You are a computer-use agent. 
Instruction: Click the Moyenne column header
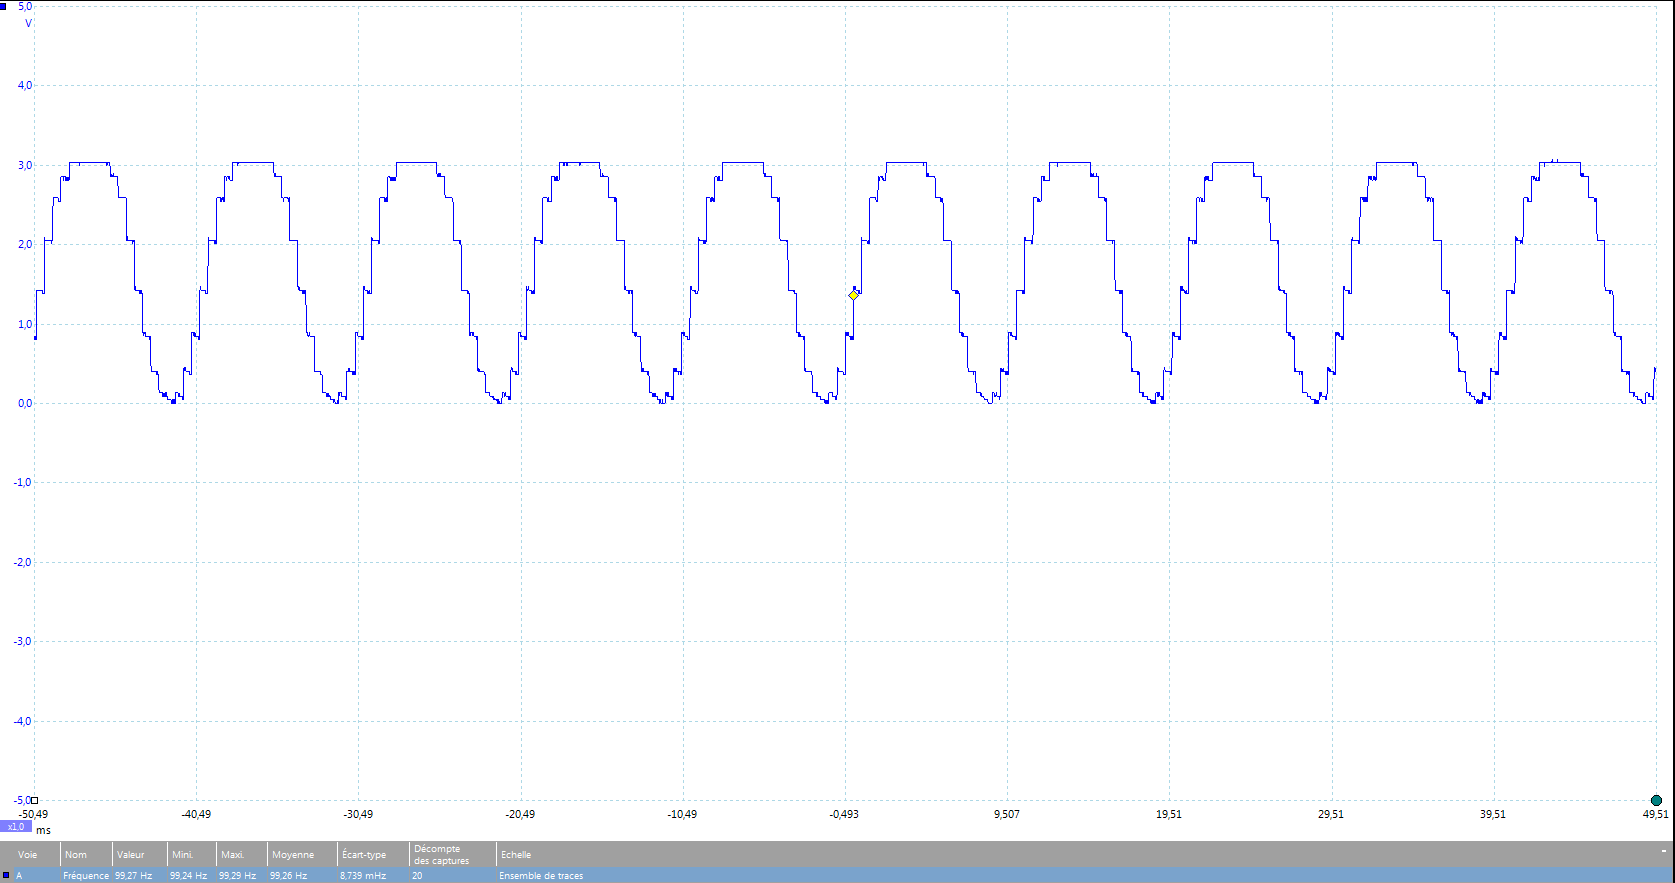tap(293, 855)
